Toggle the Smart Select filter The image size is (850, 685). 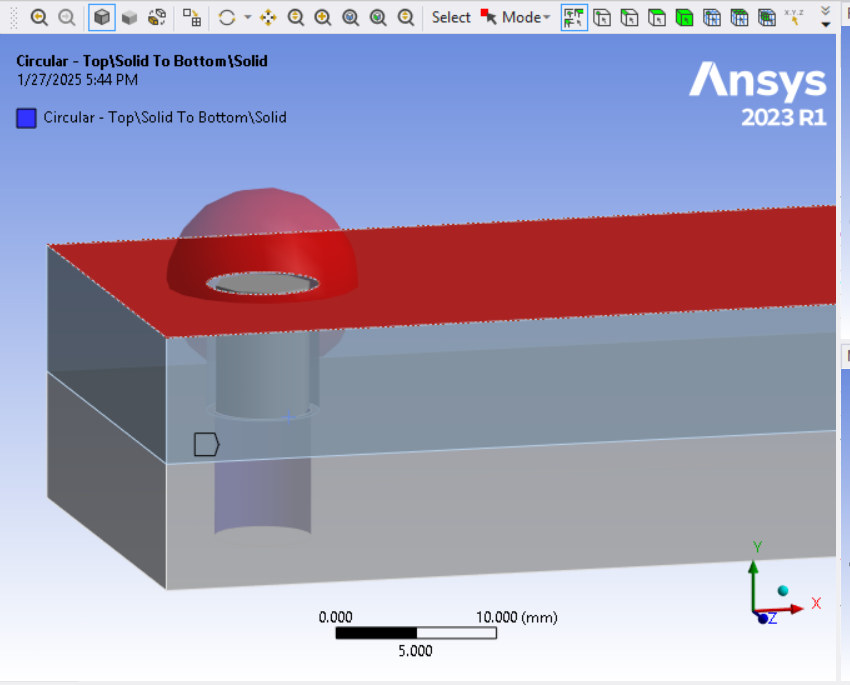pos(574,17)
